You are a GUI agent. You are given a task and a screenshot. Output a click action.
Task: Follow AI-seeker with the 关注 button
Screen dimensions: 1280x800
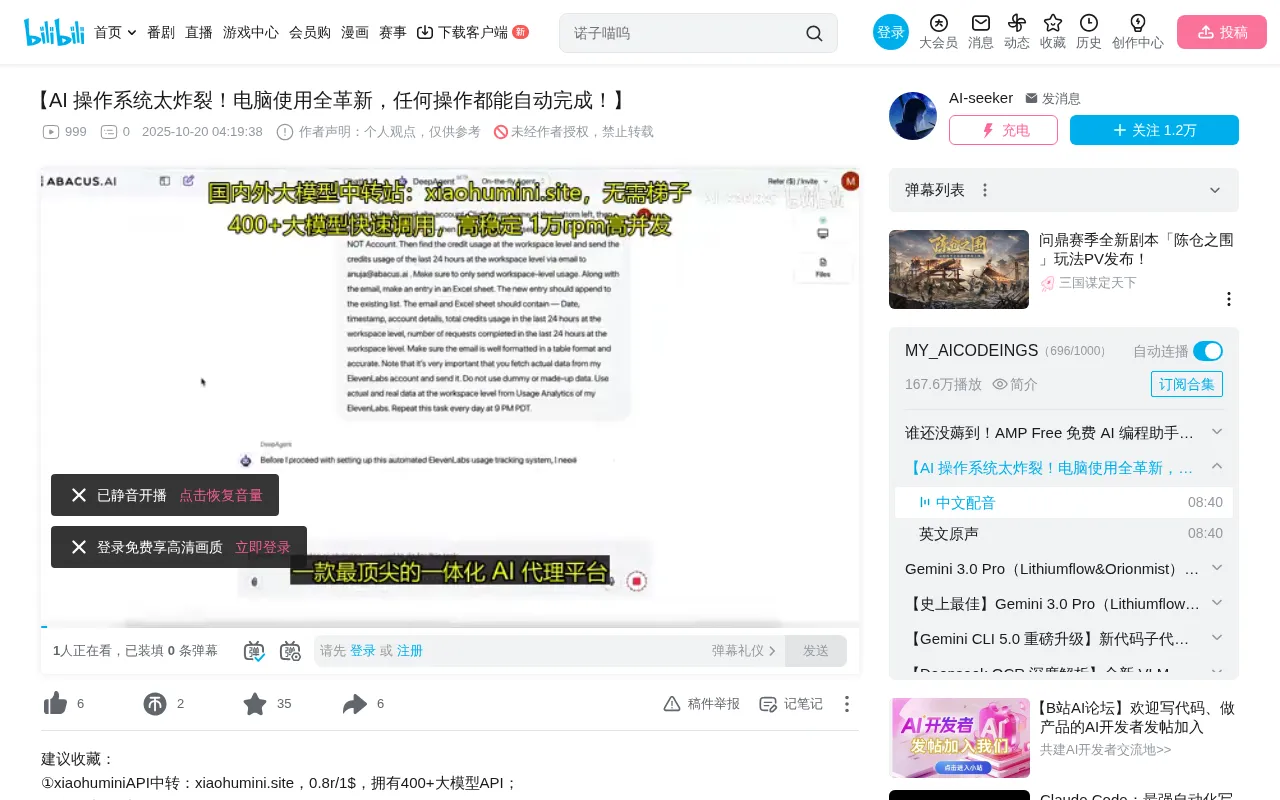coord(1154,130)
